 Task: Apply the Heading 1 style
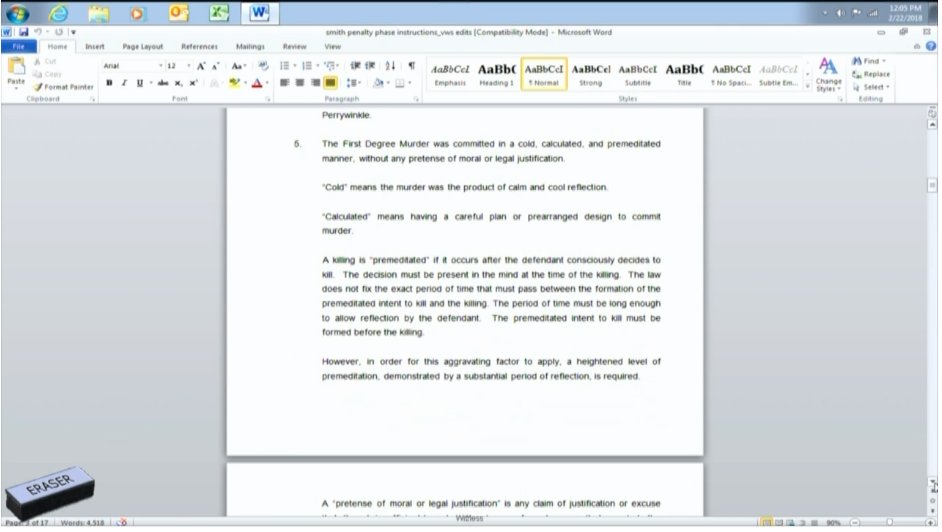[x=496, y=74]
